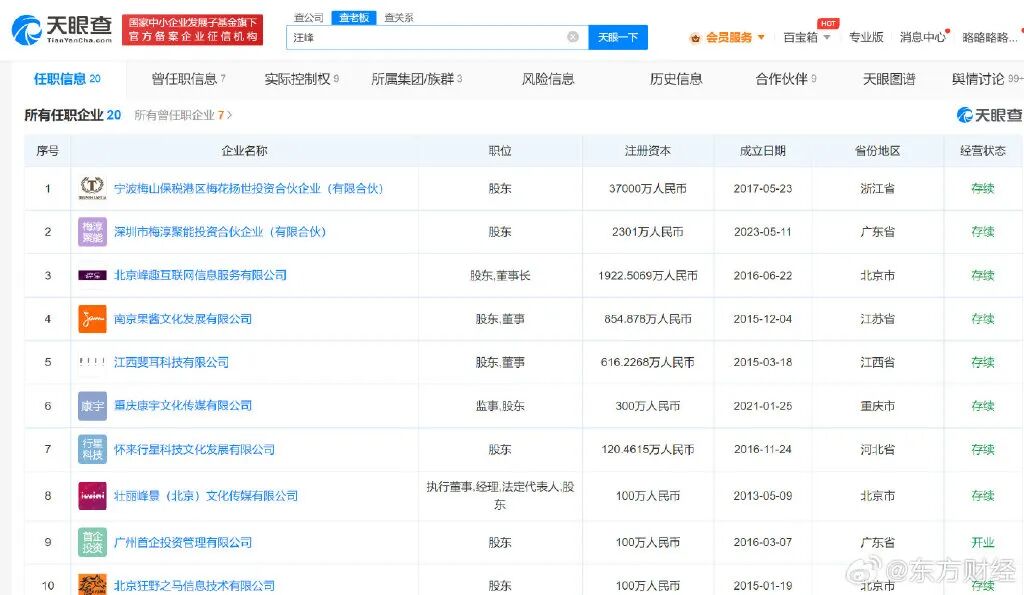Click the Tianyancha logo at top left
This screenshot has width=1024, height=595.
tap(62, 30)
